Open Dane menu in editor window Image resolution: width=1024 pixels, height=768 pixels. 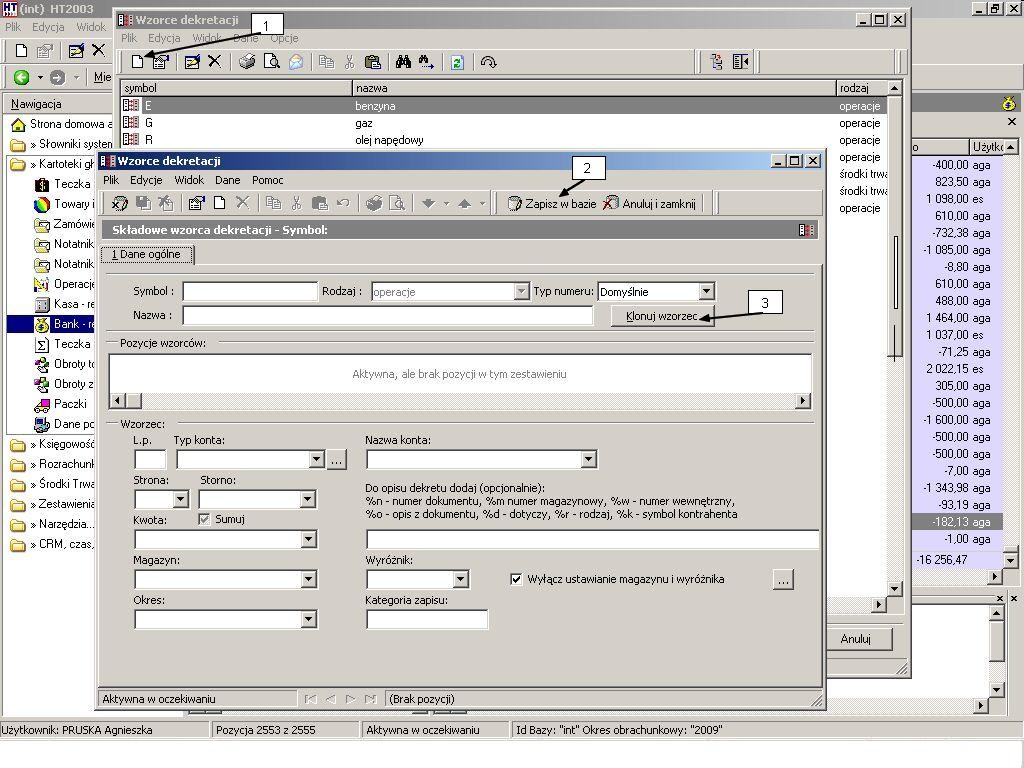227,180
